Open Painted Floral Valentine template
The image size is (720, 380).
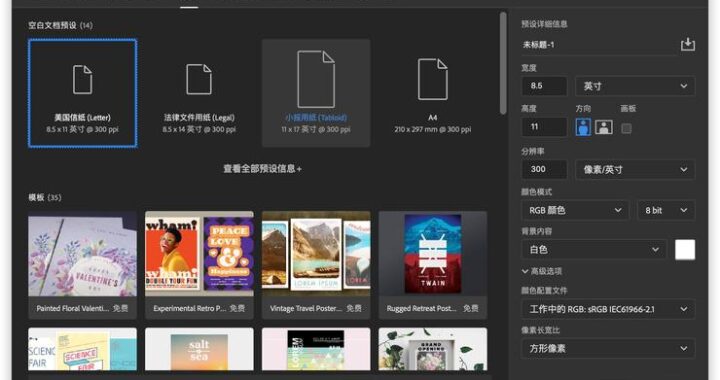(83, 265)
